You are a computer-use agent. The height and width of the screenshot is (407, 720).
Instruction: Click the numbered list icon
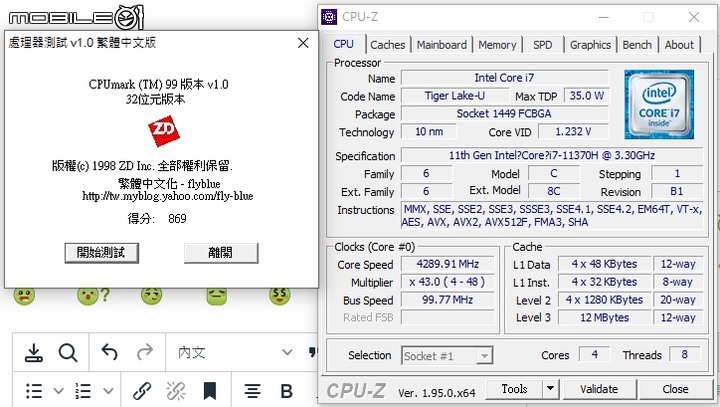point(83,391)
